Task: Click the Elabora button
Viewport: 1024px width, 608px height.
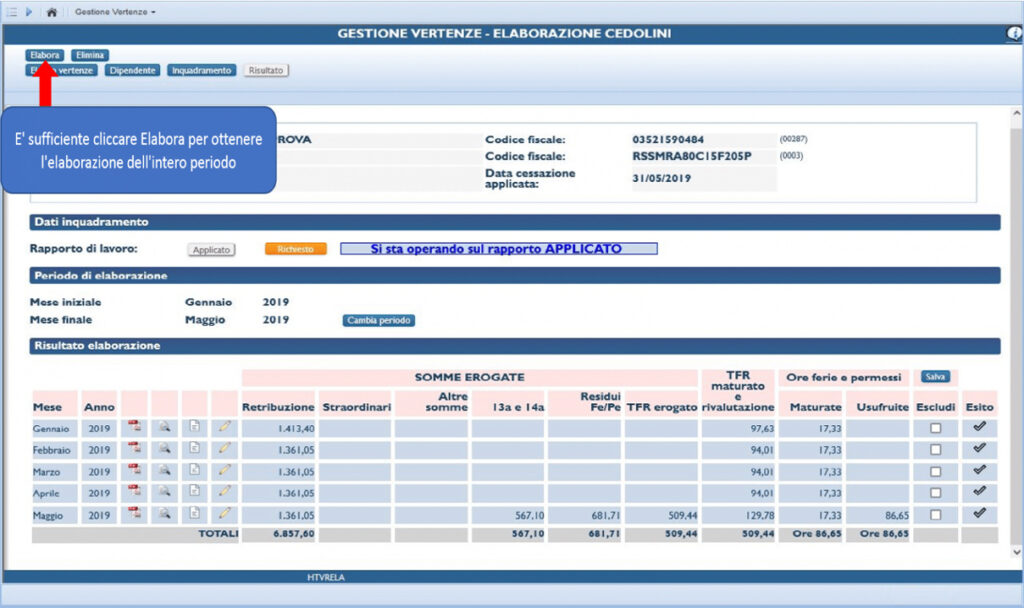Action: click(x=45, y=55)
